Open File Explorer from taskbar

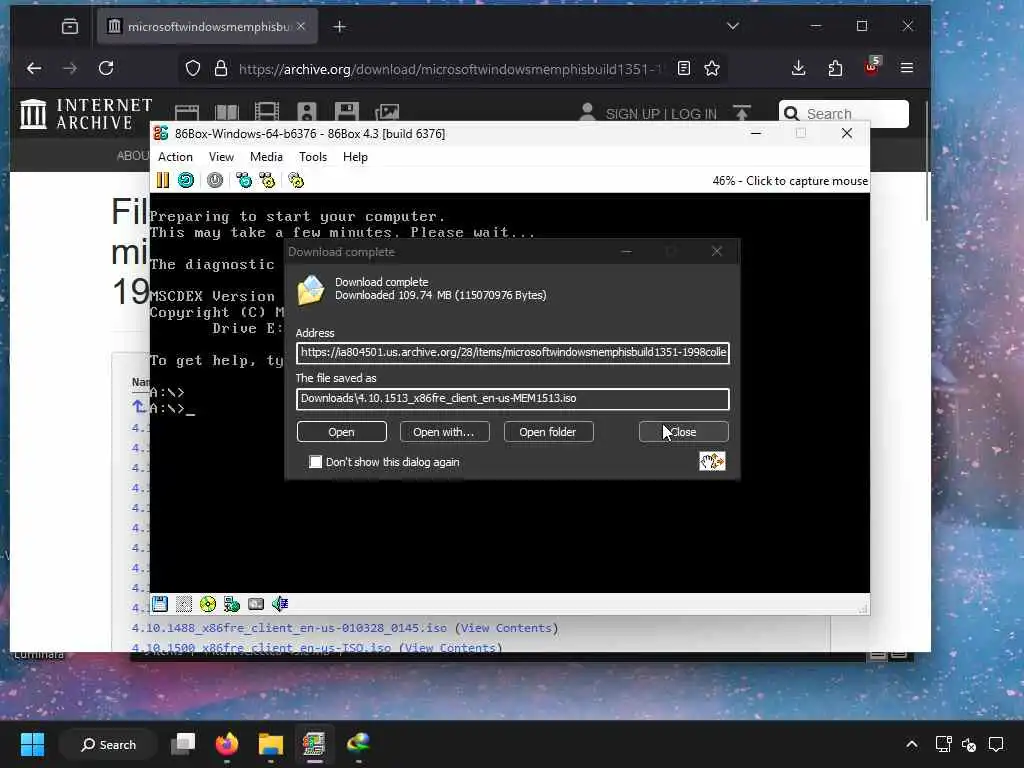270,744
